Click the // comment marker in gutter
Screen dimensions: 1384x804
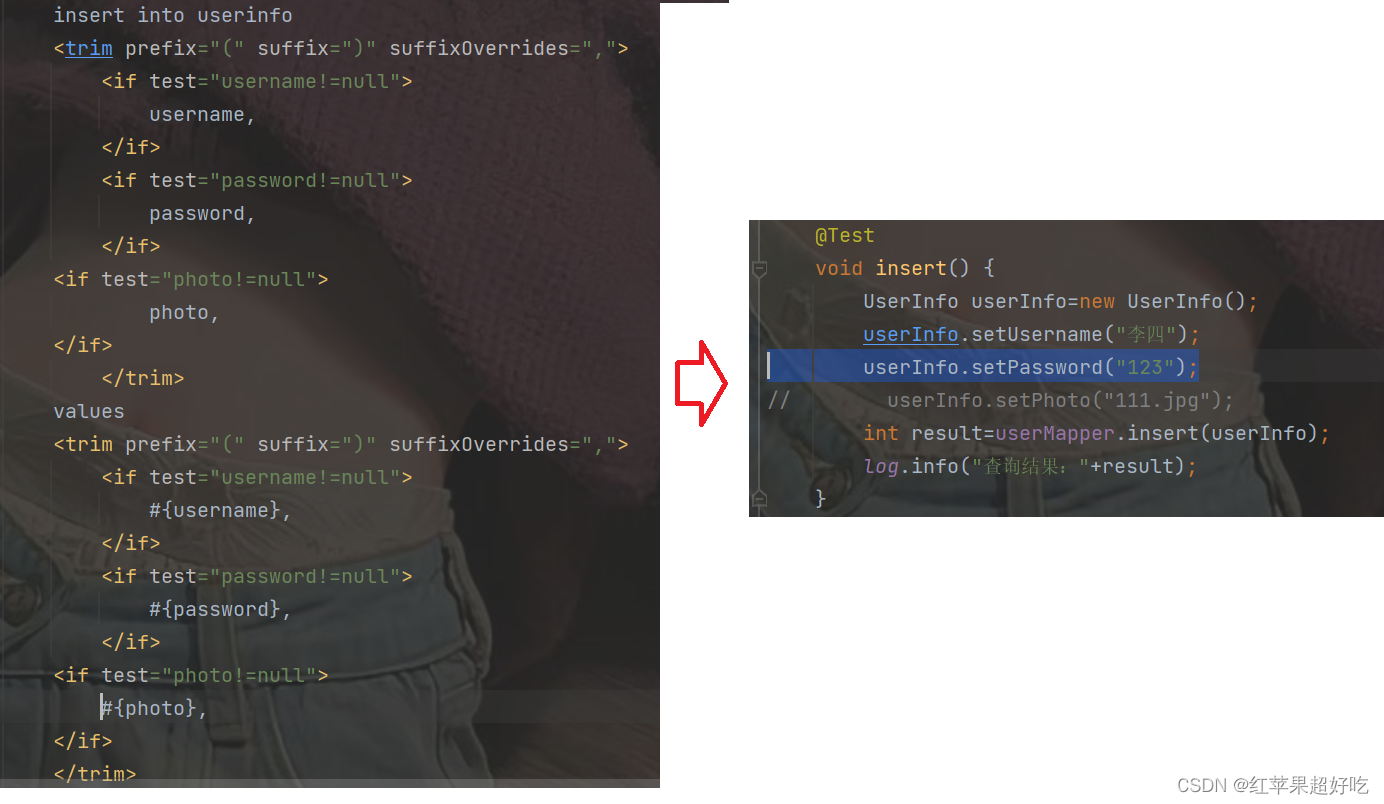pyautogui.click(x=779, y=400)
